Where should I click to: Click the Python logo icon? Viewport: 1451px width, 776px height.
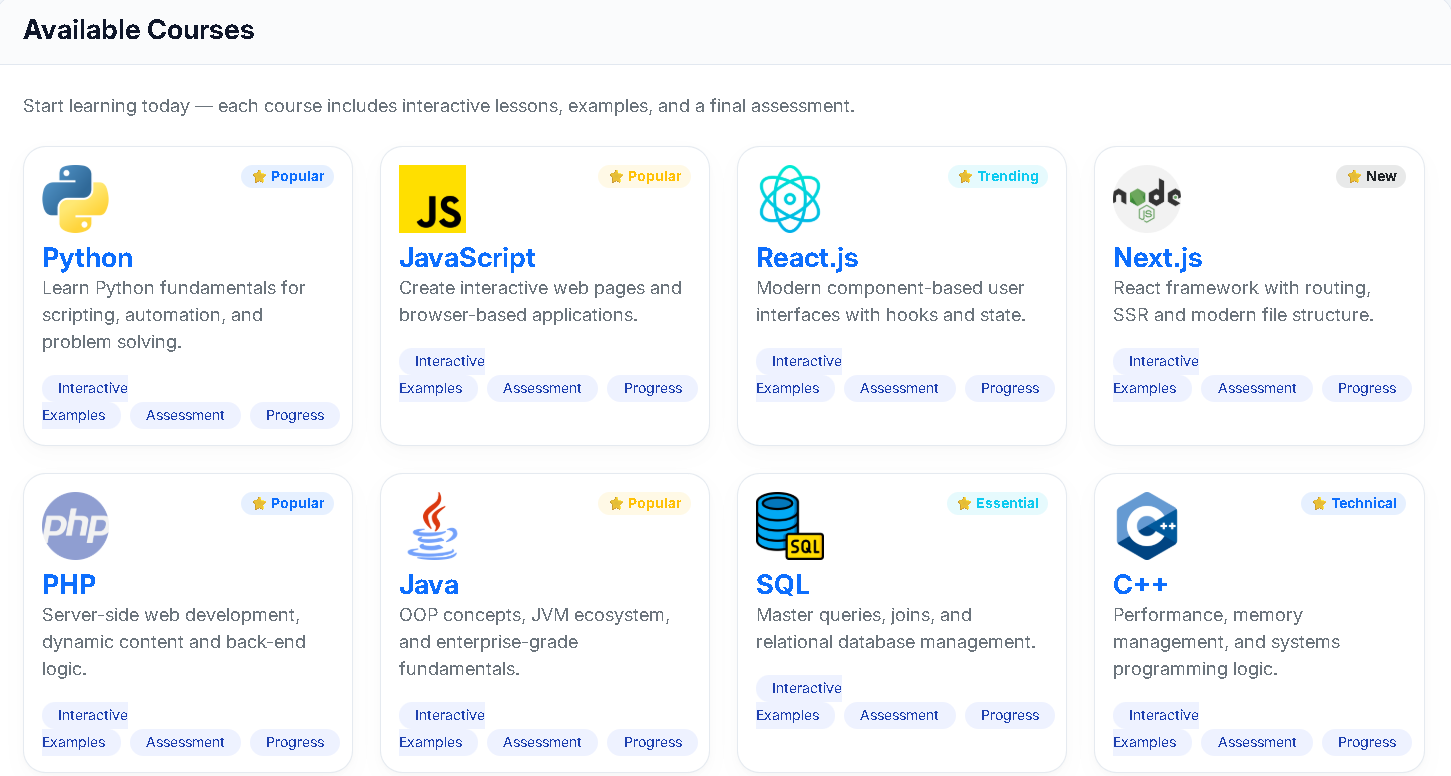(75, 199)
